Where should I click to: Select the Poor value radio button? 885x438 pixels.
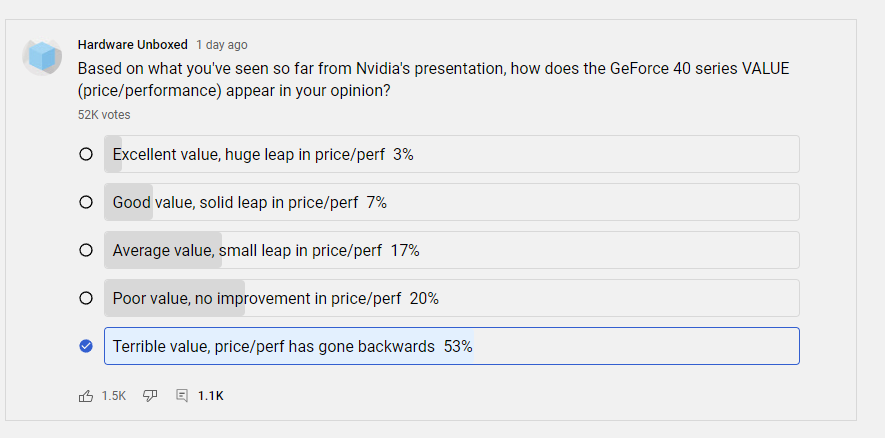[86, 298]
